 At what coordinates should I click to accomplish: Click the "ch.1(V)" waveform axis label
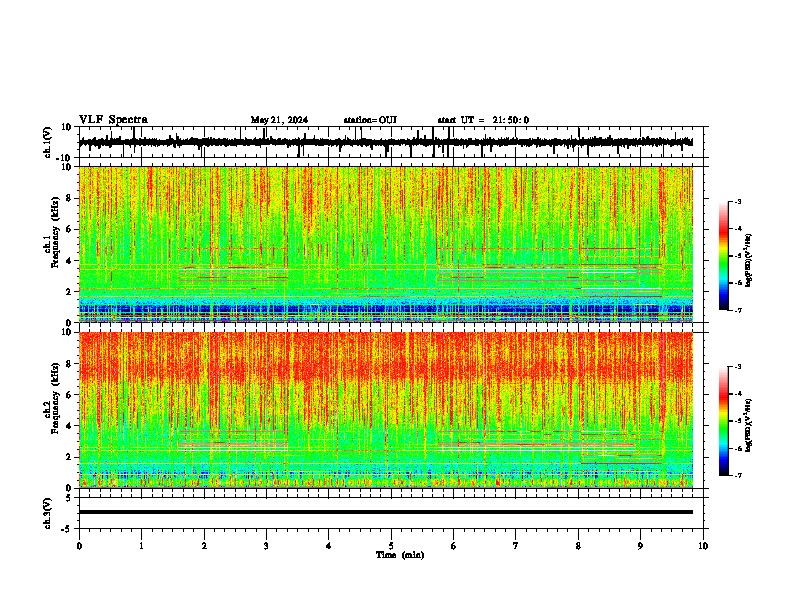pyautogui.click(x=47, y=142)
